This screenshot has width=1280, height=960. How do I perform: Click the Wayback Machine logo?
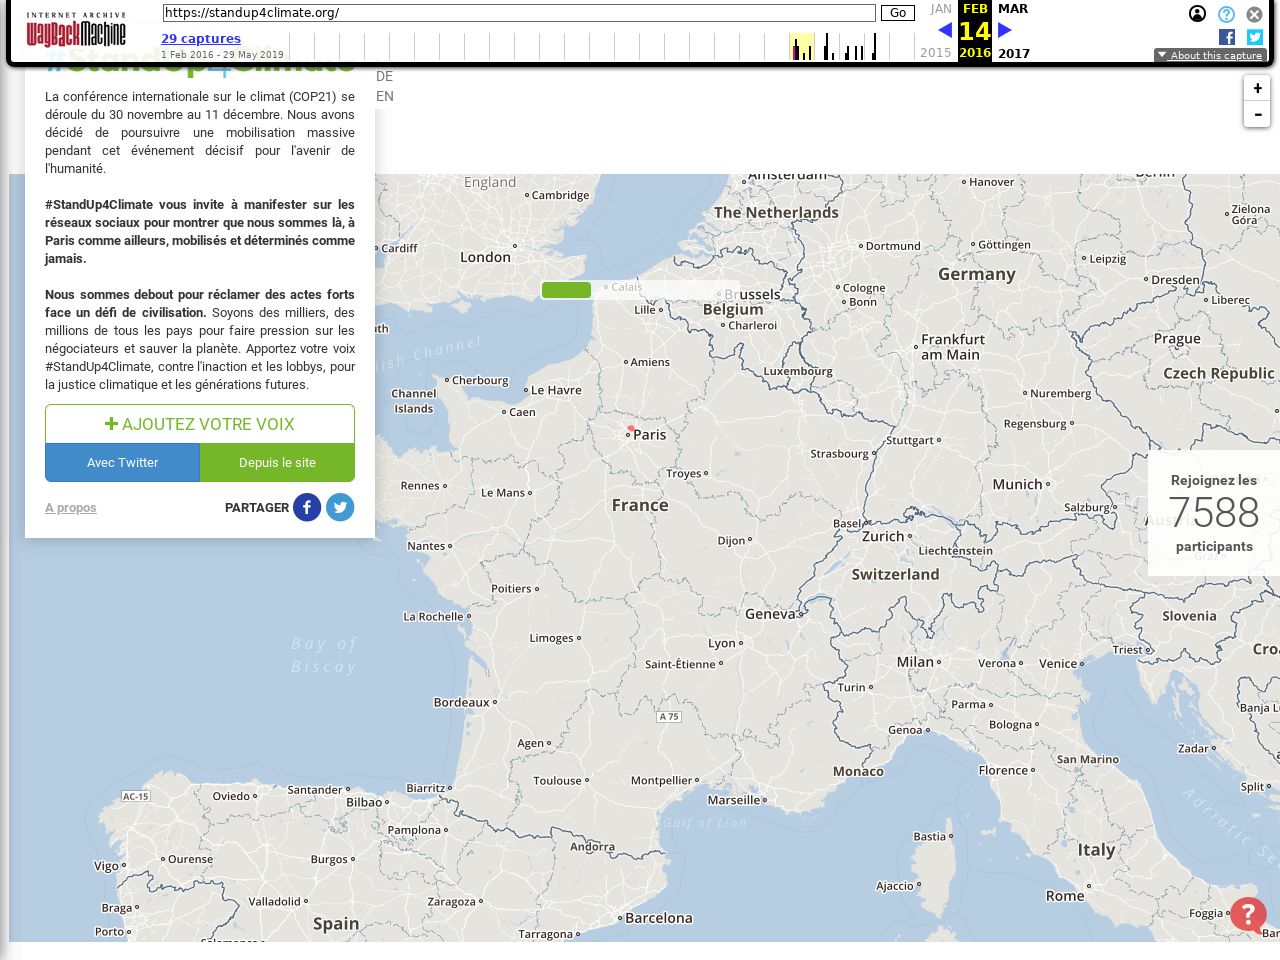76,31
